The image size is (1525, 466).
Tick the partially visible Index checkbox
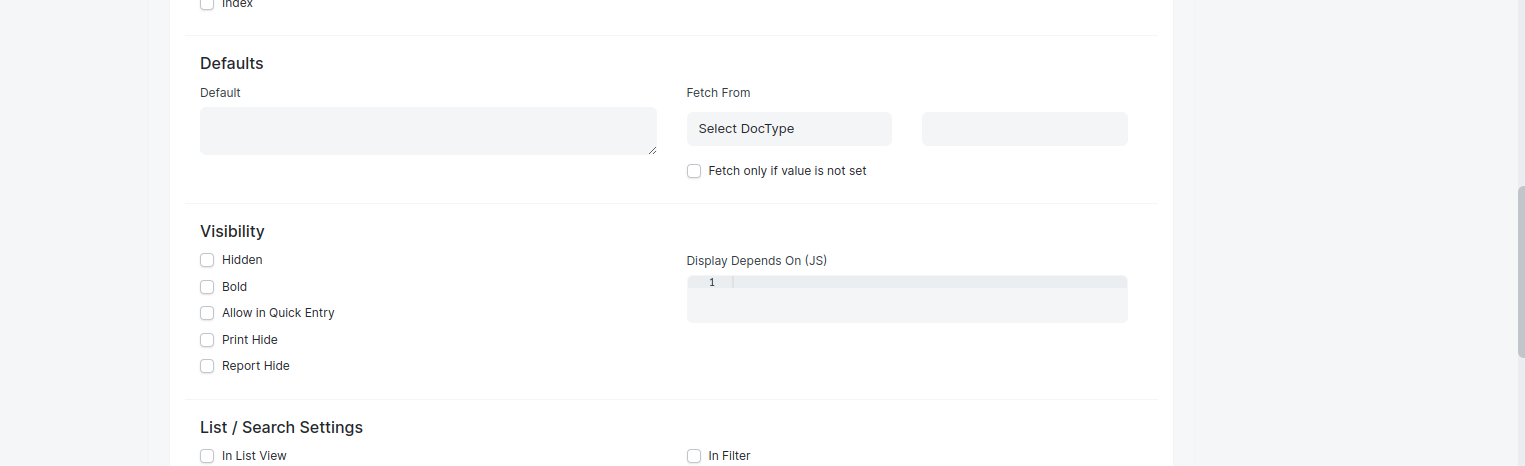click(x=207, y=4)
